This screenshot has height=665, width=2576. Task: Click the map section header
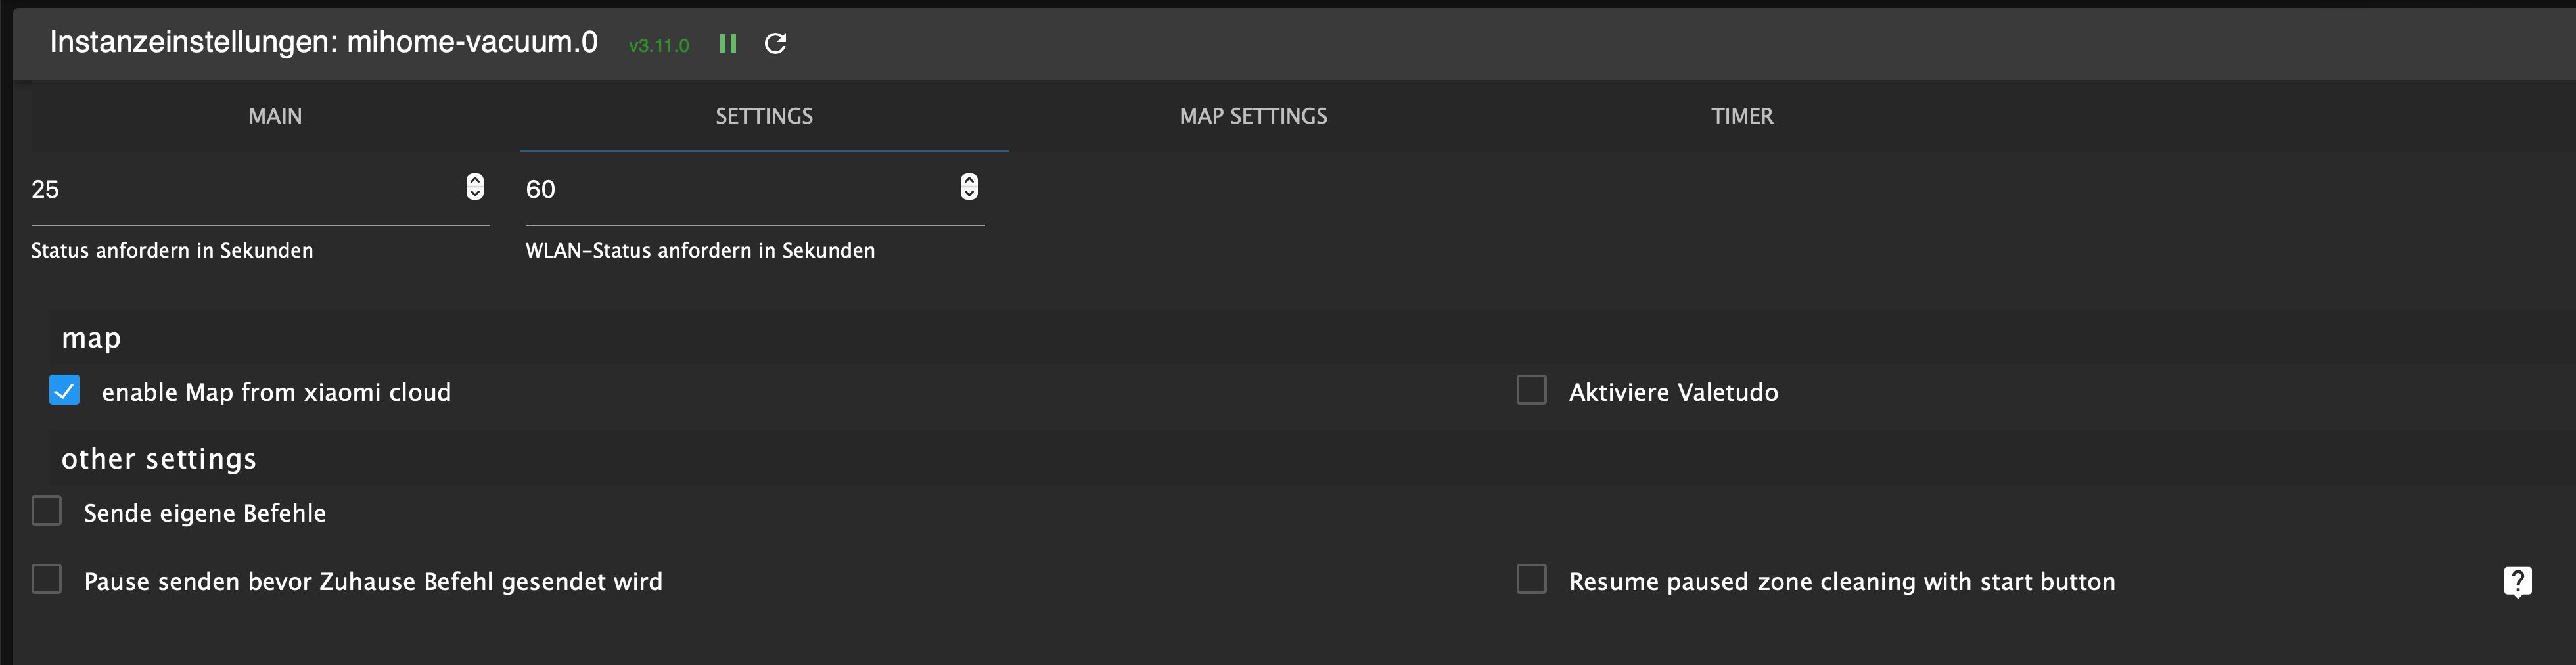tap(91, 338)
